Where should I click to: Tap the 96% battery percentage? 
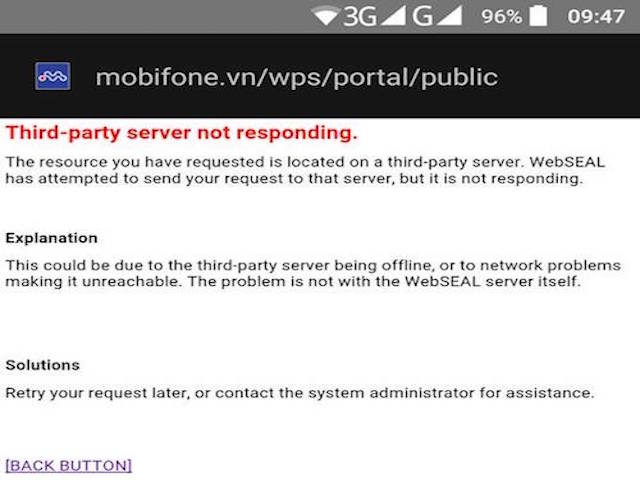coord(501,17)
